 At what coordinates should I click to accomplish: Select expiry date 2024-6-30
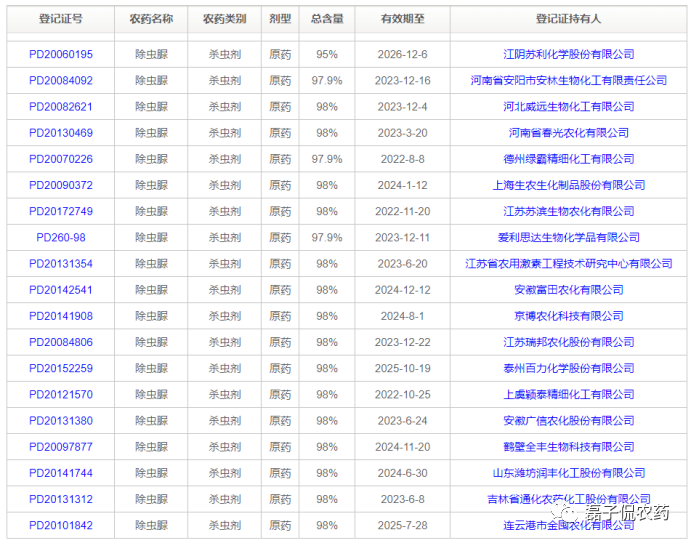click(402, 473)
